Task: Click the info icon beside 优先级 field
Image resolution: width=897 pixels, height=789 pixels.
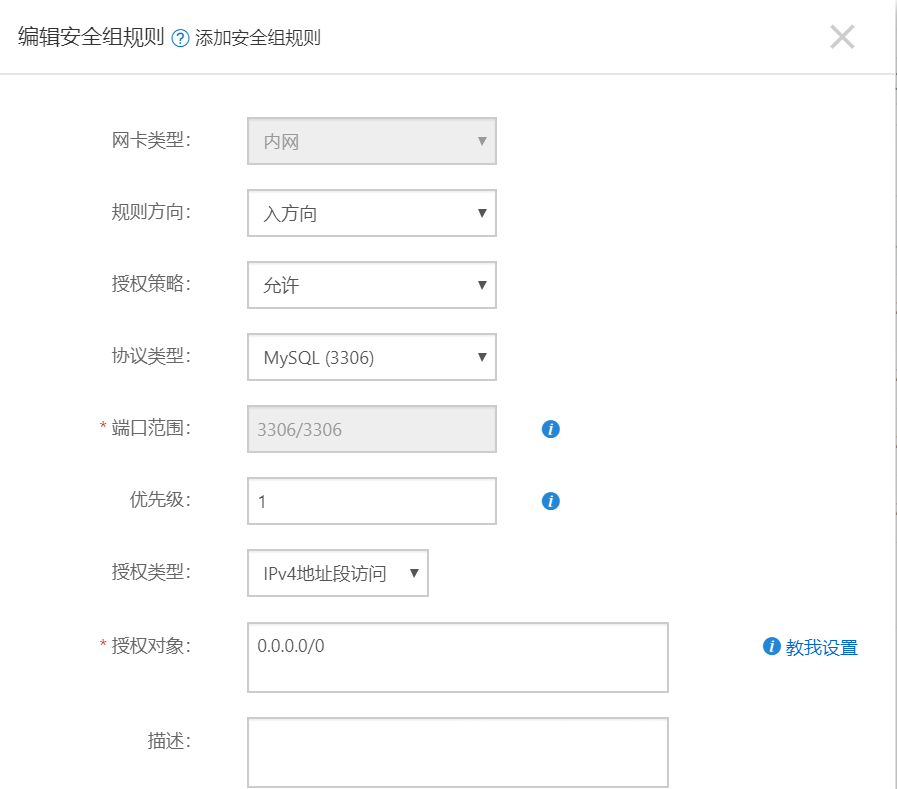Action: click(550, 501)
